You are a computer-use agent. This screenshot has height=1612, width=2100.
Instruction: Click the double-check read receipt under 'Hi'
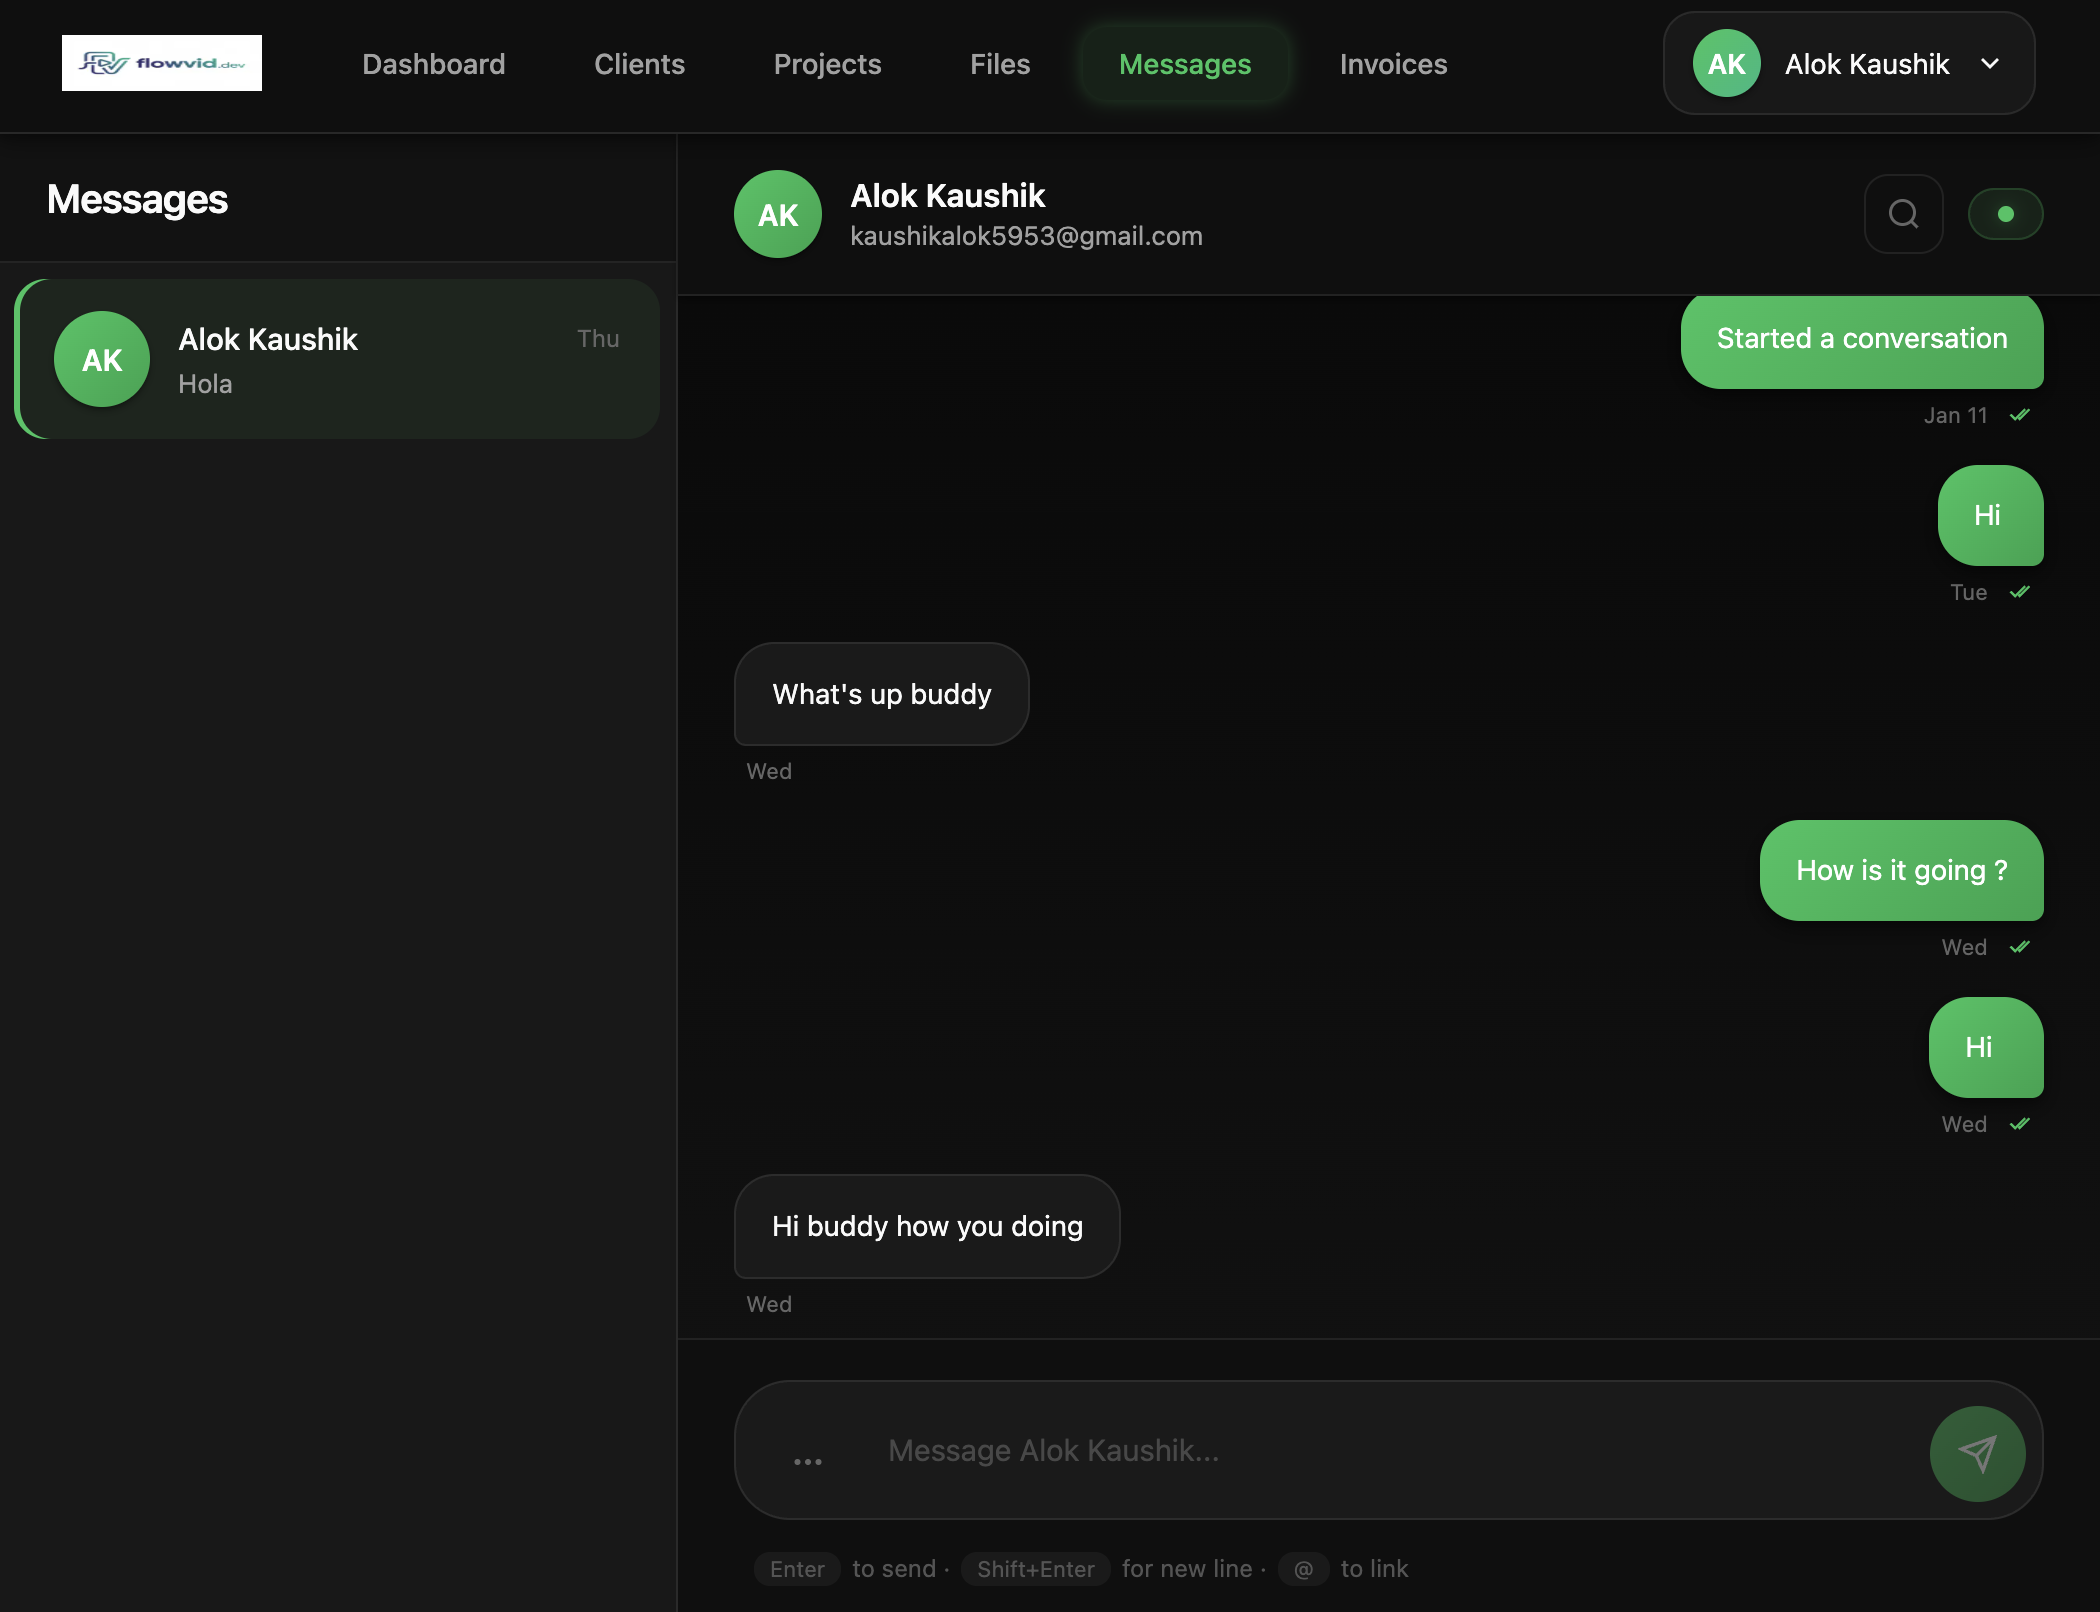coord(2019,592)
